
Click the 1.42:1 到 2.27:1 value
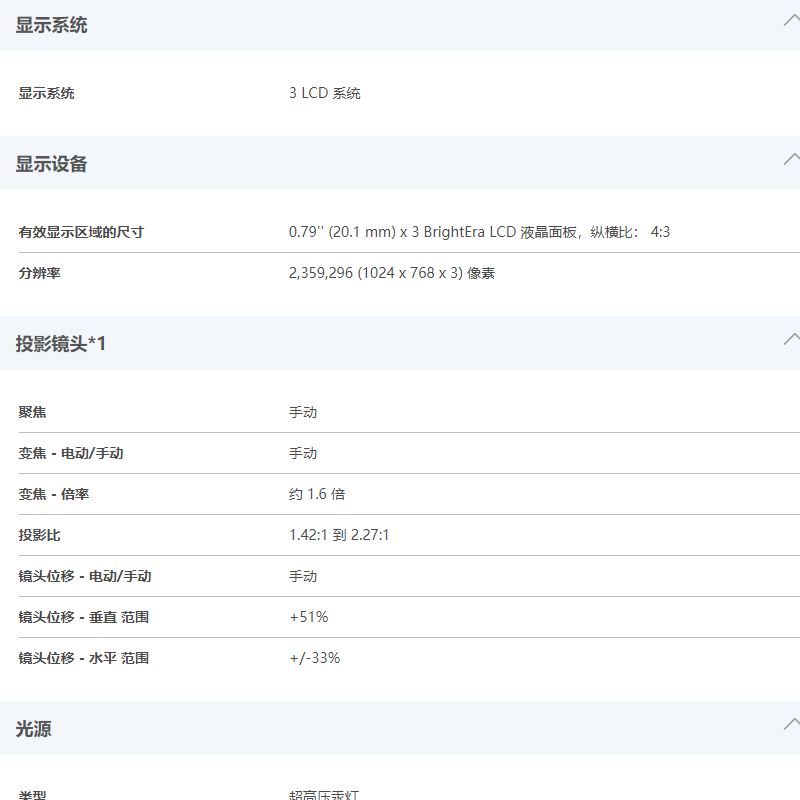coord(339,535)
